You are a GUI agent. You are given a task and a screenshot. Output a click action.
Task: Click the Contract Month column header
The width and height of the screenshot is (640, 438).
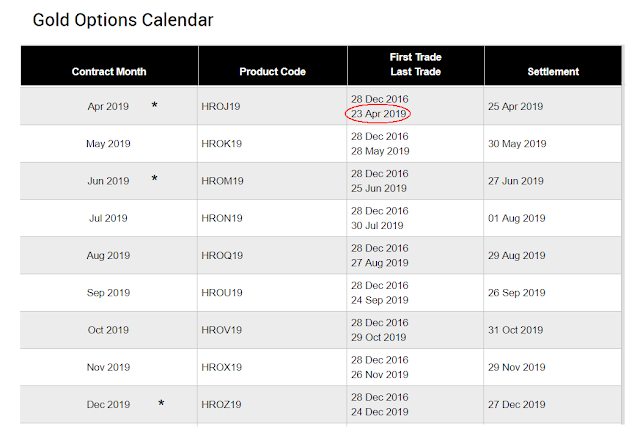click(x=109, y=71)
